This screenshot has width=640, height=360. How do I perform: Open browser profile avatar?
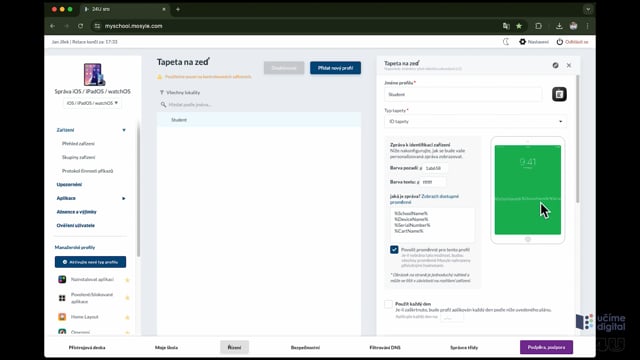pyautogui.click(x=573, y=26)
